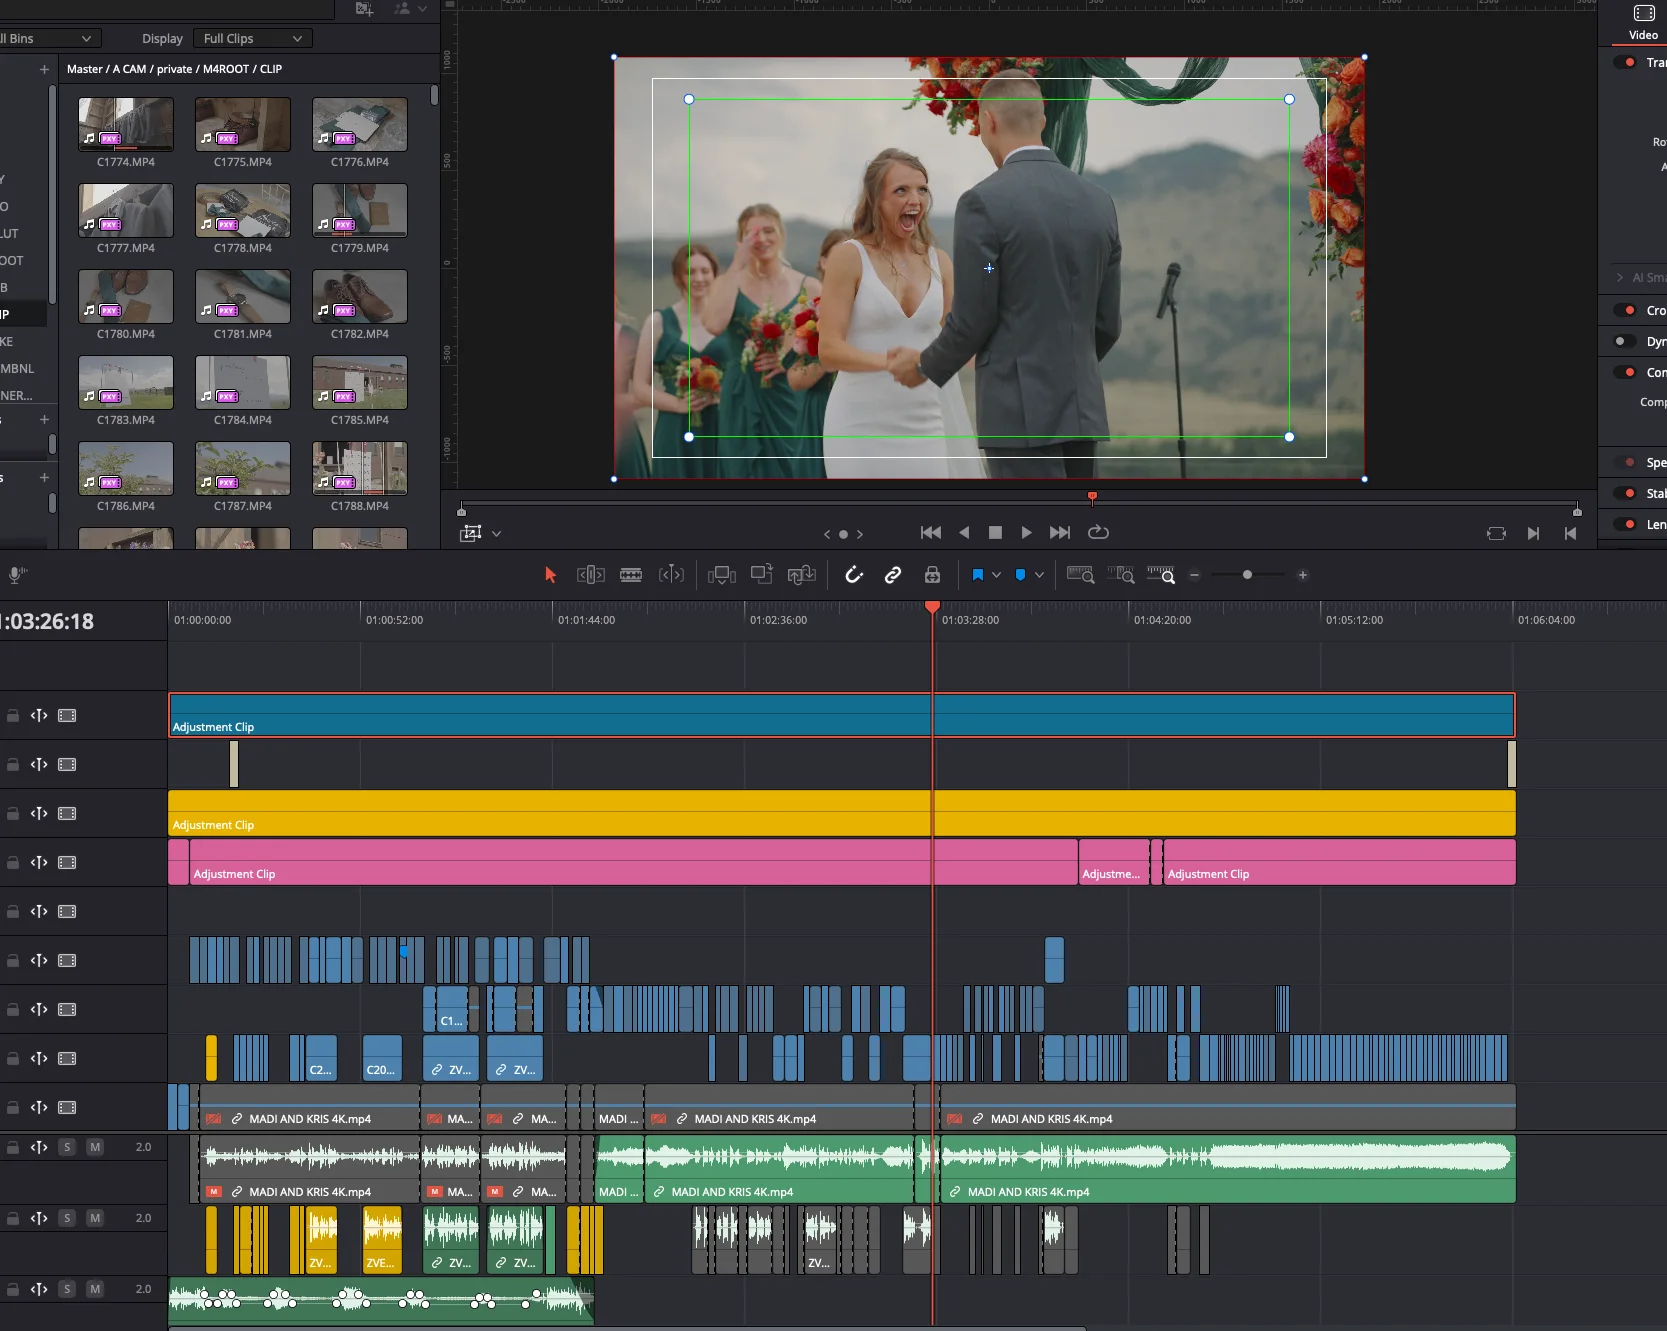Click the viewer scrubber playhead marker
This screenshot has height=1331, width=1667.
1092,496
